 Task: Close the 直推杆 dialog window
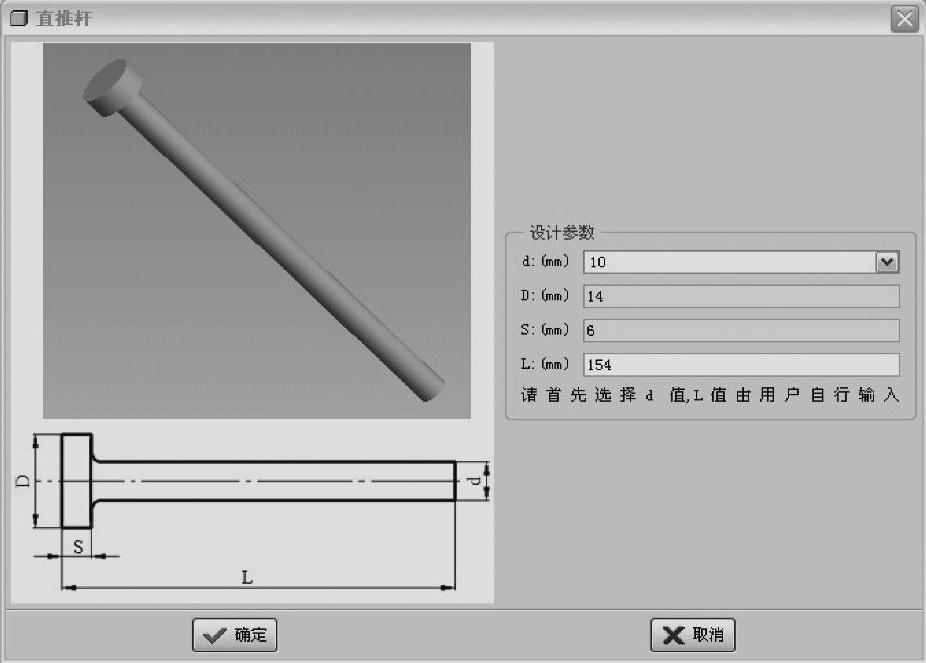pyautogui.click(x=904, y=18)
